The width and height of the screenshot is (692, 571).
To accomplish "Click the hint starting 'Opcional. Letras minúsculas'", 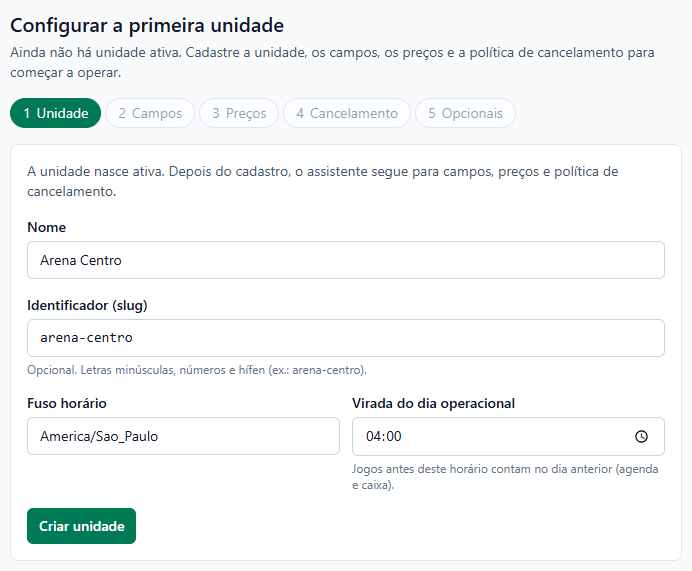I will [197, 370].
